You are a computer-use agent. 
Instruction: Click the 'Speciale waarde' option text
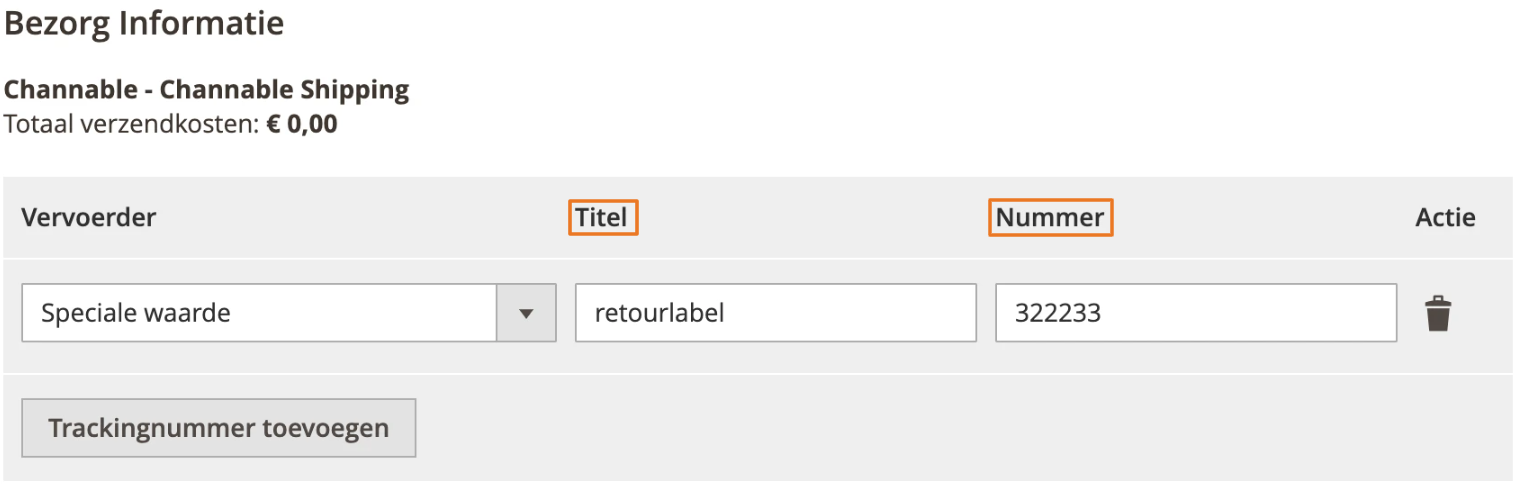135,313
